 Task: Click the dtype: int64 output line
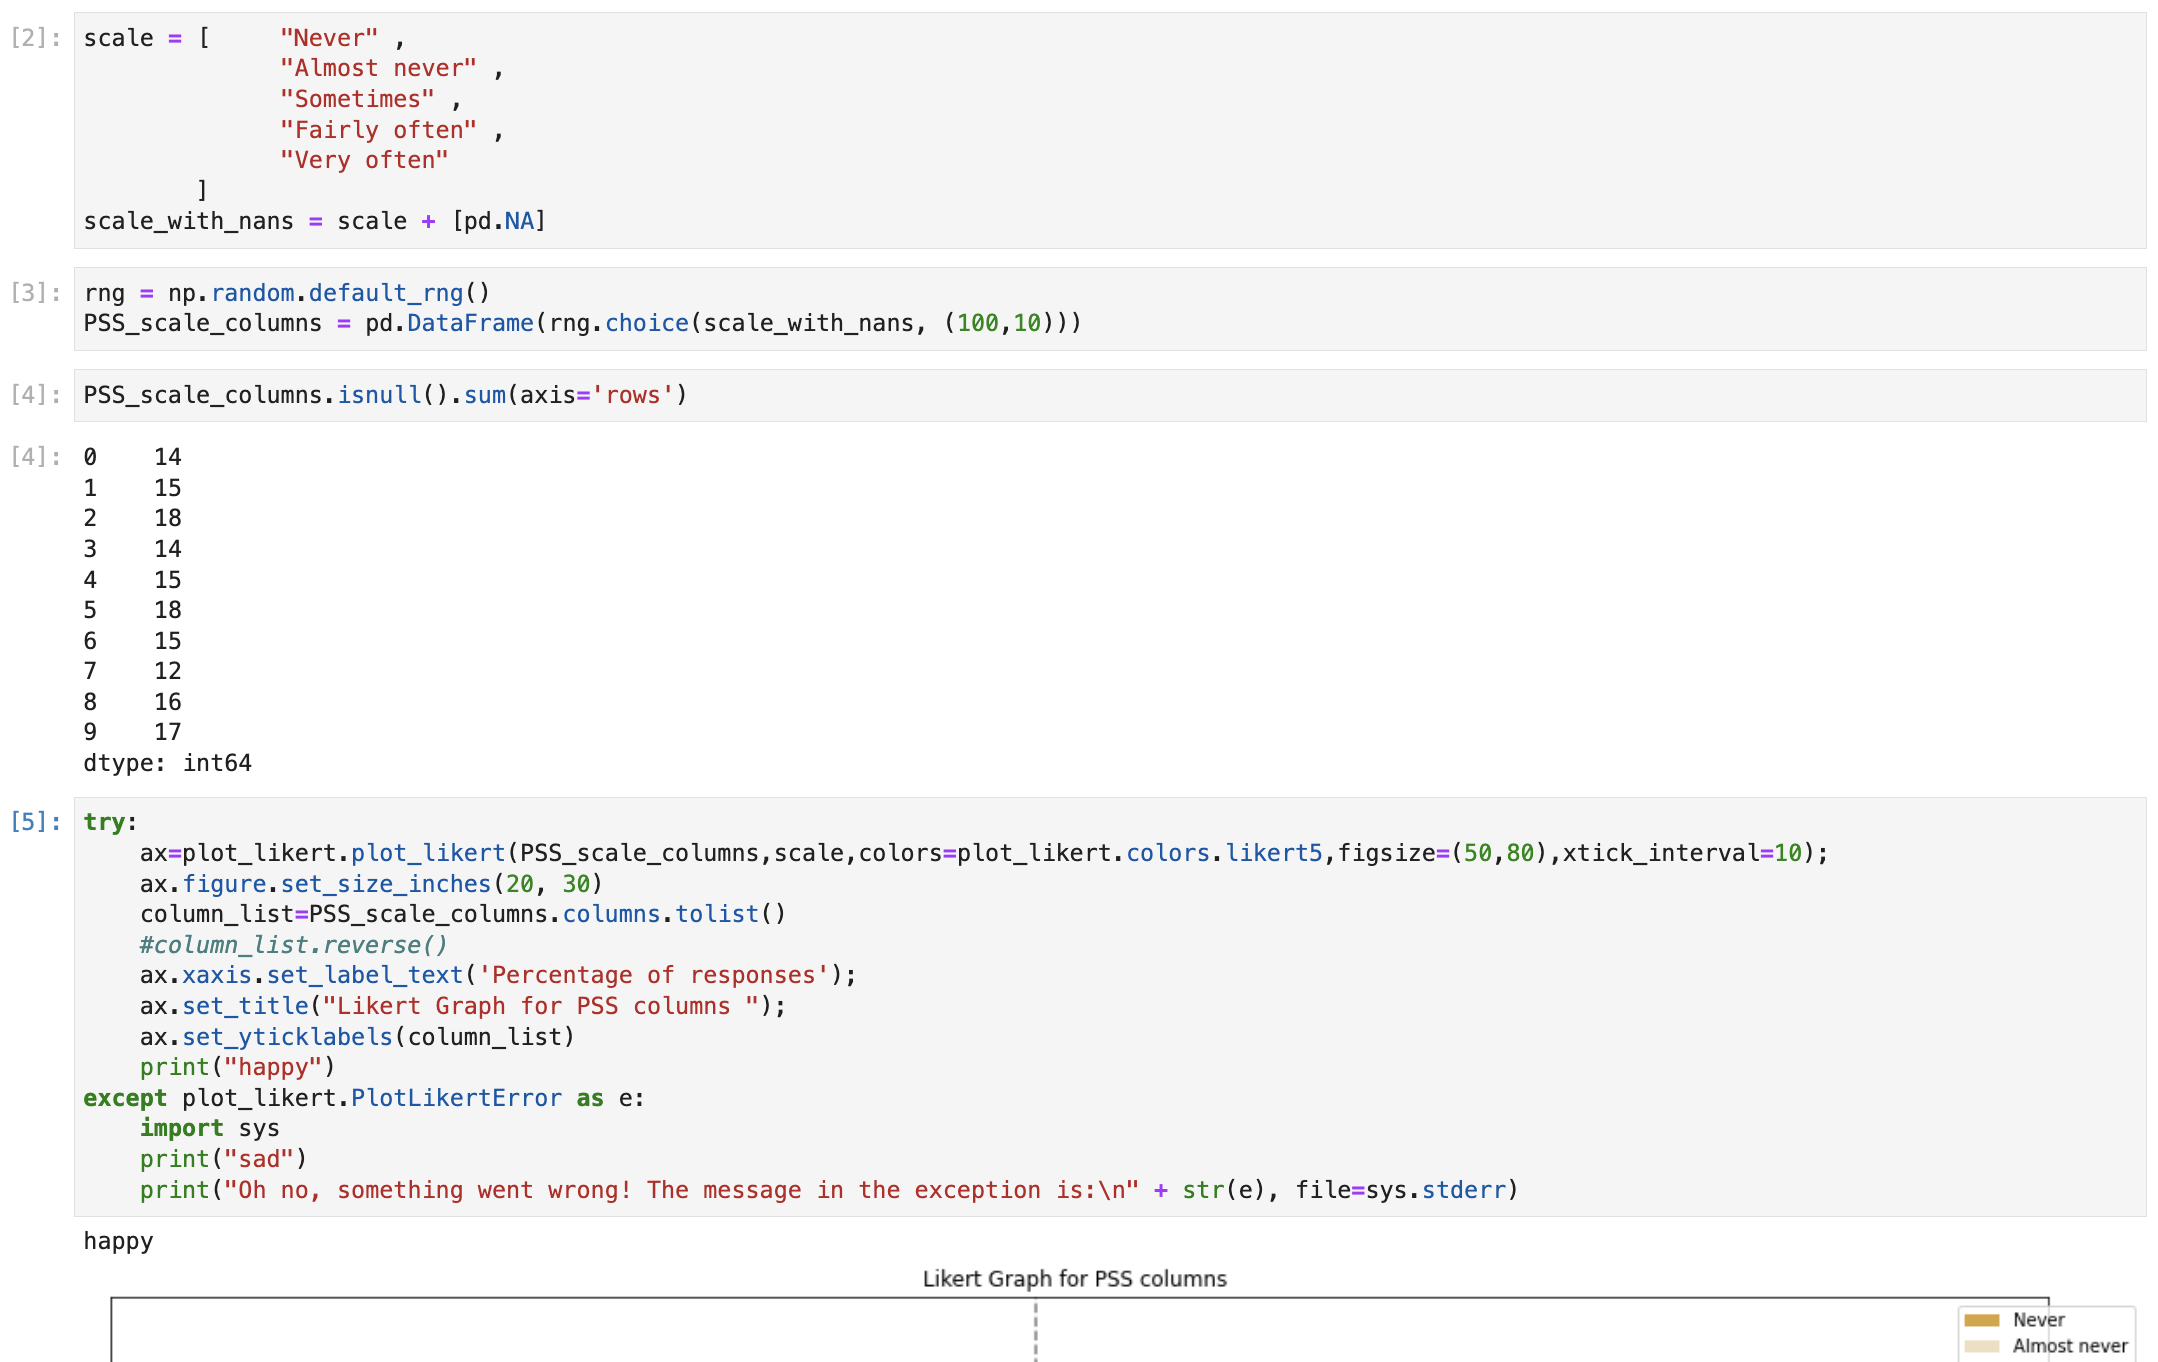coord(167,762)
